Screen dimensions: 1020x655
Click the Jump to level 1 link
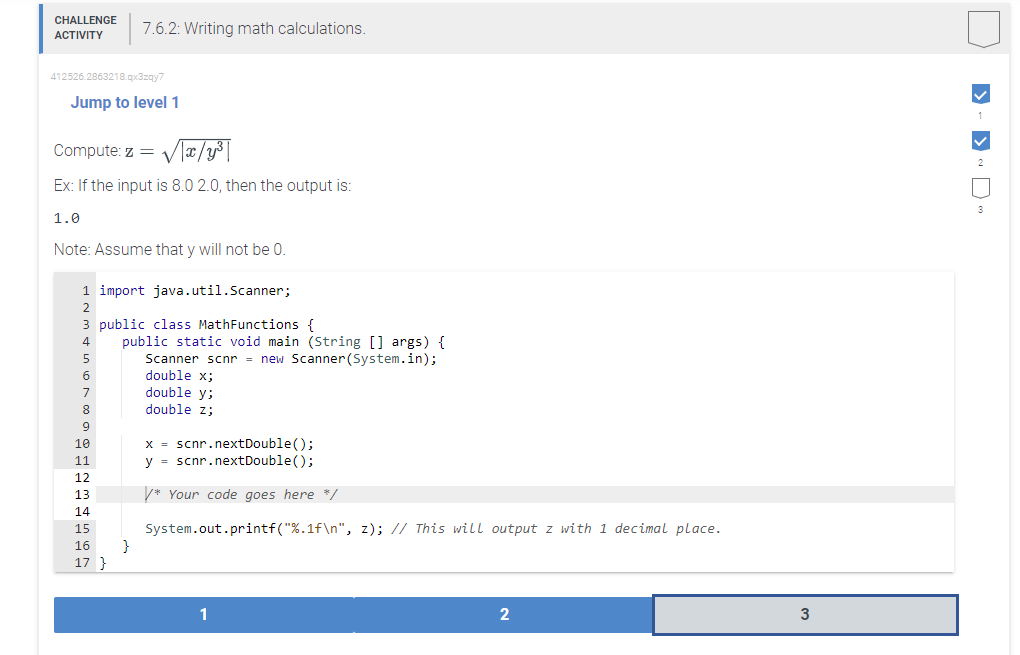point(124,102)
